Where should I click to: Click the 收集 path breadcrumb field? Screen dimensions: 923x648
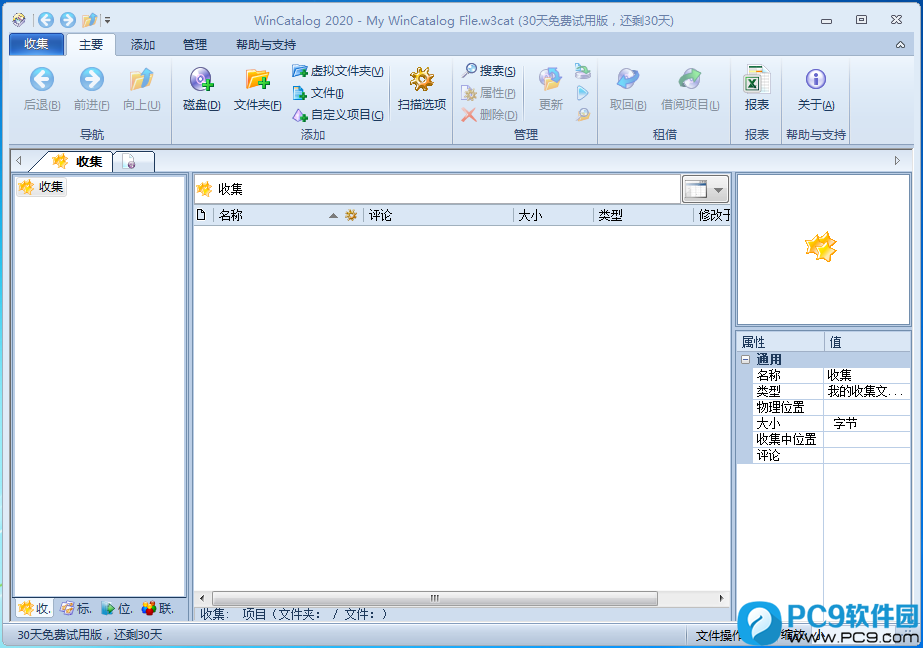[437, 189]
